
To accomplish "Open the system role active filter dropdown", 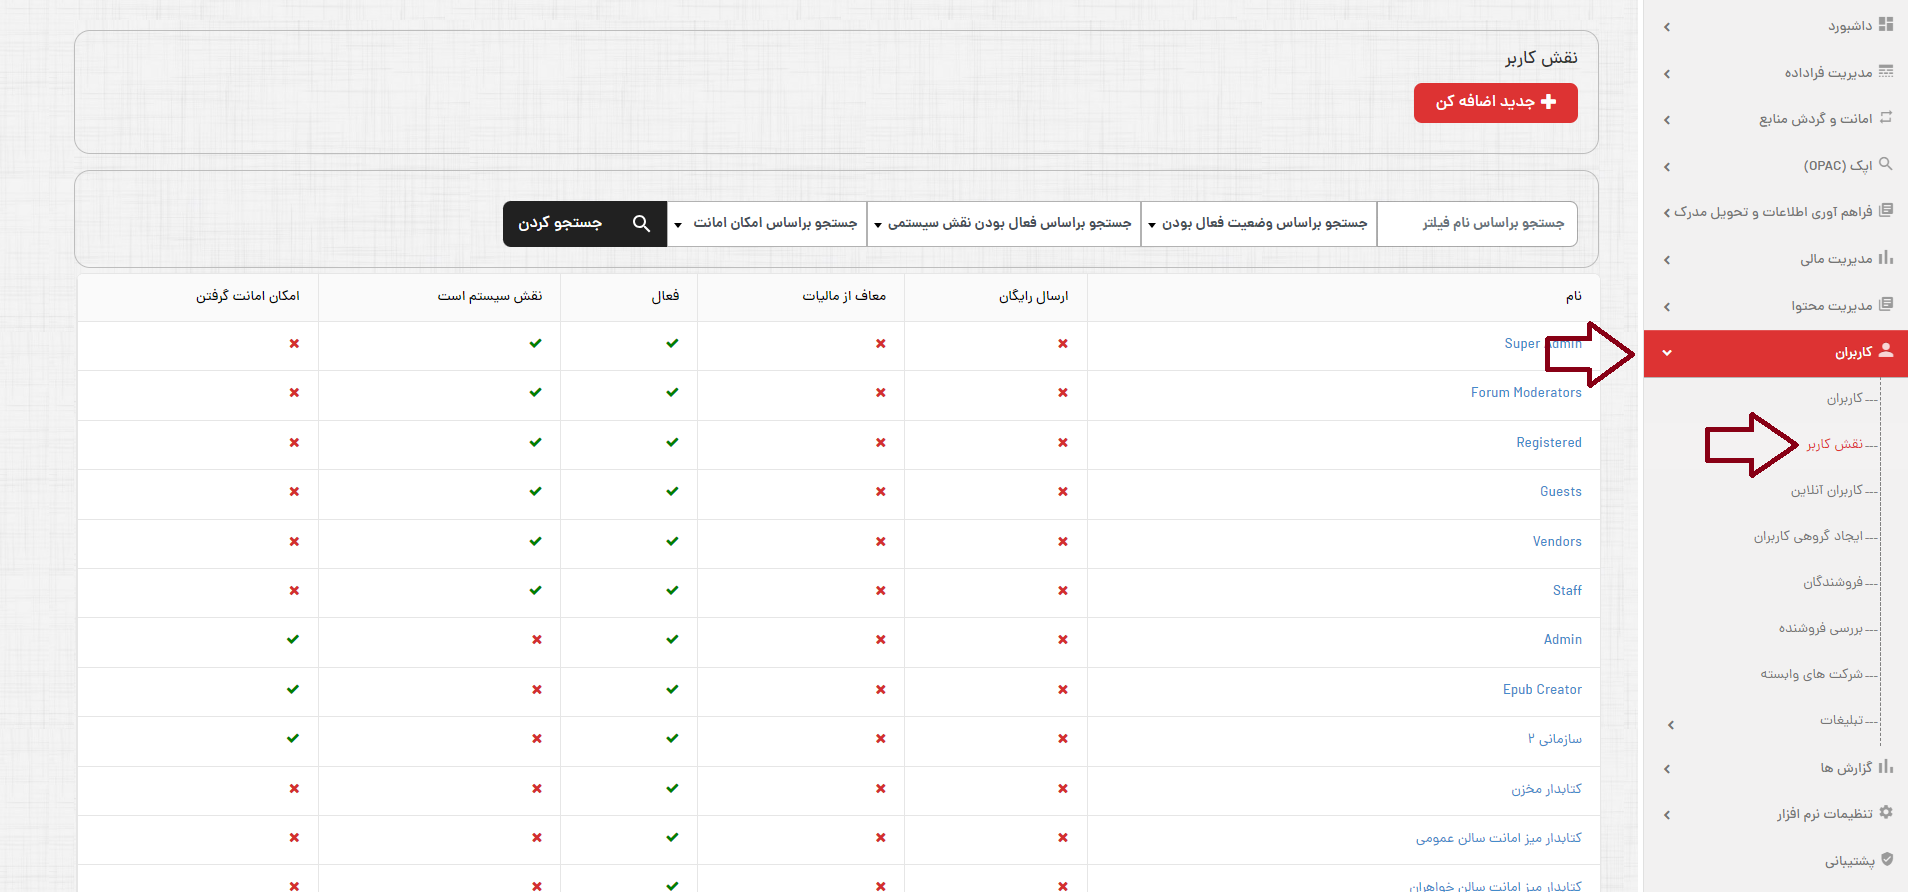I will [1003, 224].
